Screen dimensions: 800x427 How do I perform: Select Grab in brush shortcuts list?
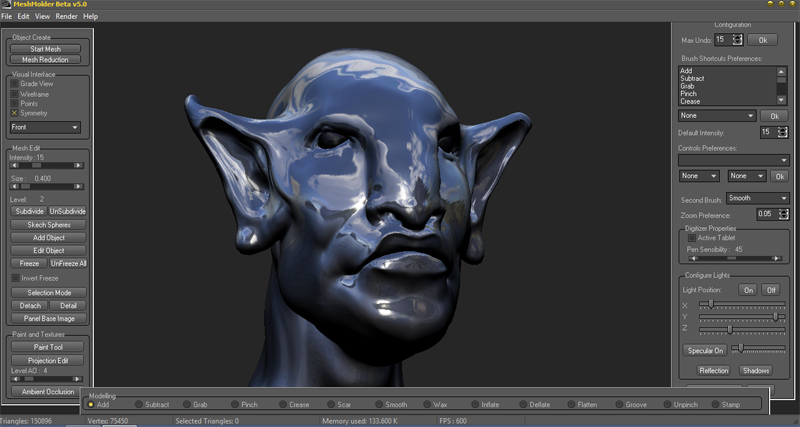687,86
